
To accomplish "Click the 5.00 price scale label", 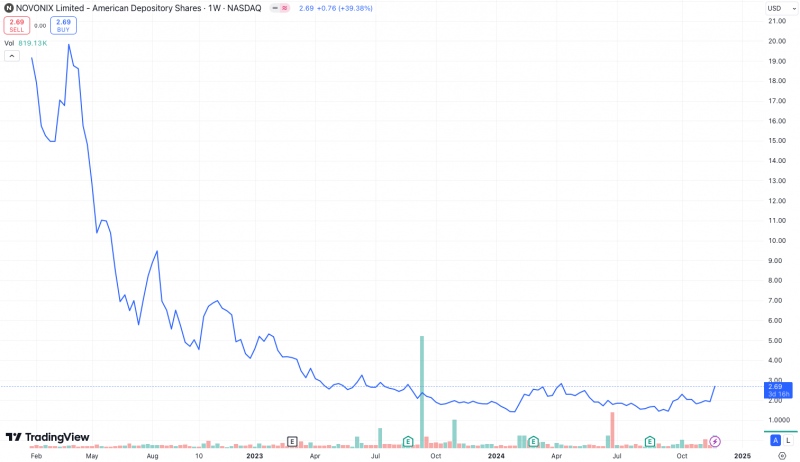I will click(x=775, y=340).
